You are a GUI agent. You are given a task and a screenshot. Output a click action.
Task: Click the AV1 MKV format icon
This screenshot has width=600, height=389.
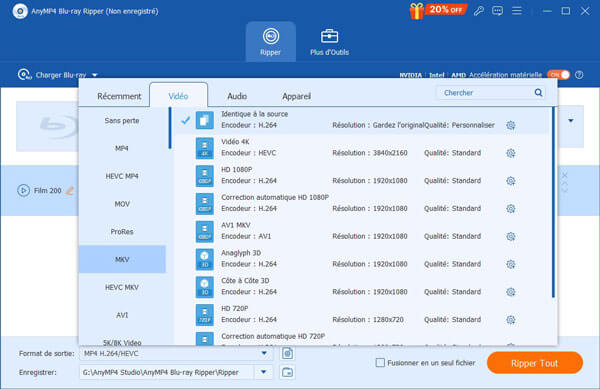[x=205, y=231]
